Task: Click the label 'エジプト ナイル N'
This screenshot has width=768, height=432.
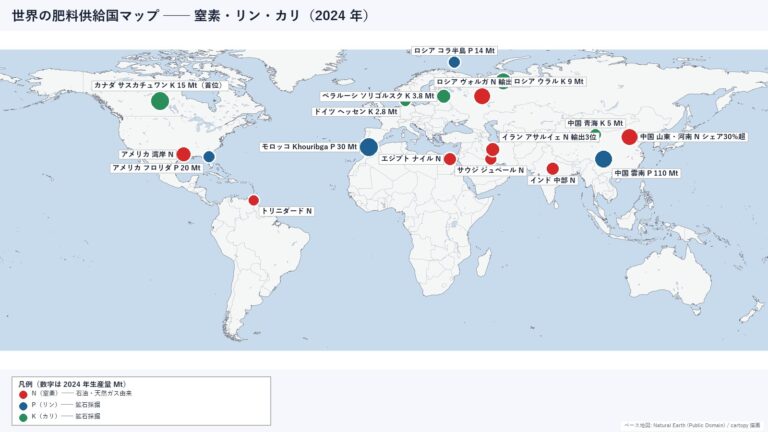Action: point(411,159)
